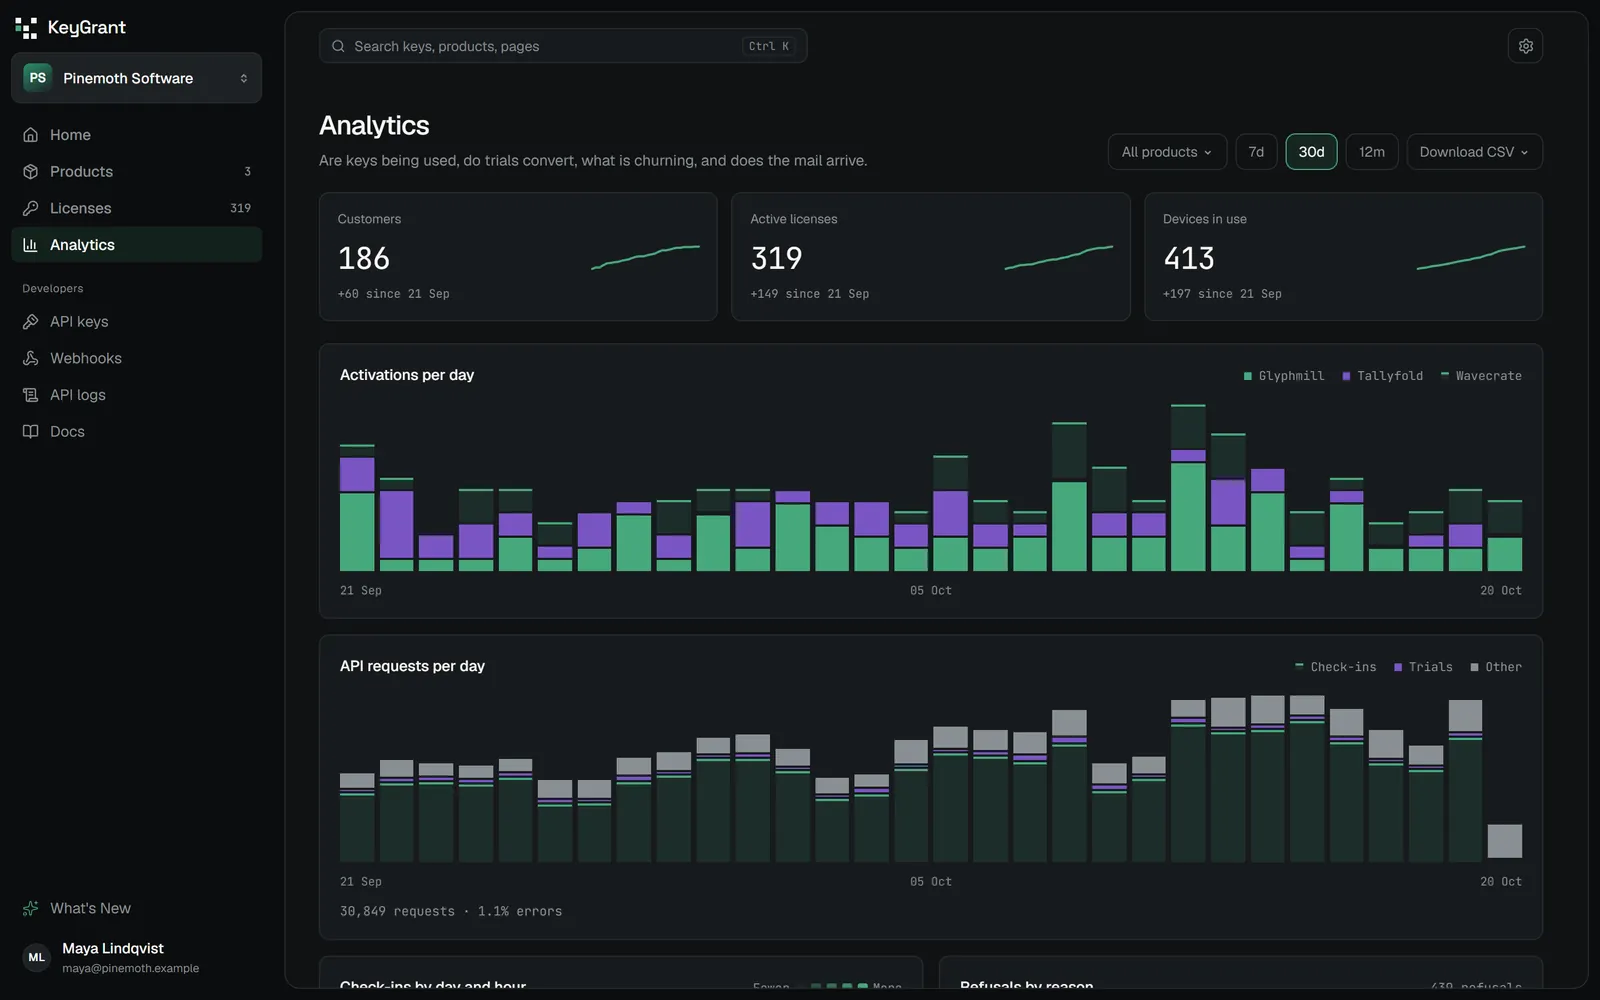Click the Check-ins legend swatch

coord(1299,666)
